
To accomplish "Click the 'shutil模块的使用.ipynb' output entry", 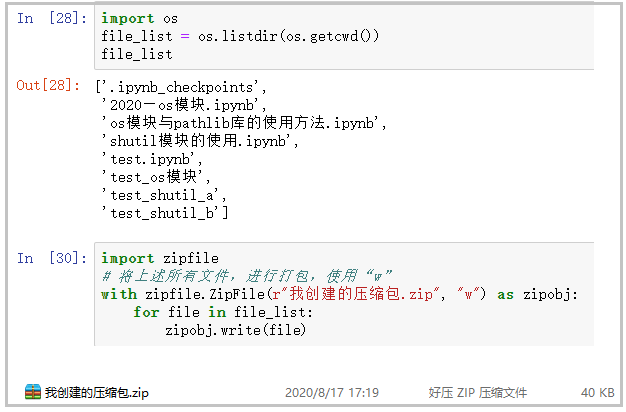I will coord(200,141).
